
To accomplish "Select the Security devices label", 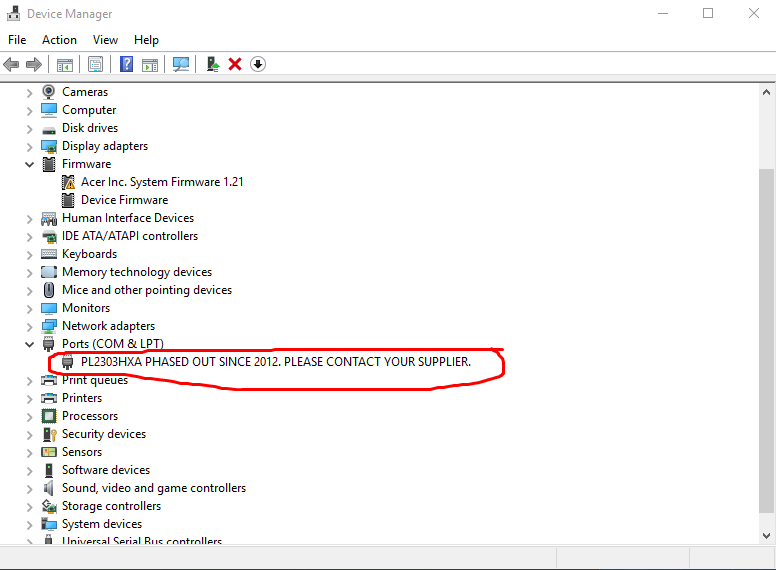I will (x=104, y=434).
